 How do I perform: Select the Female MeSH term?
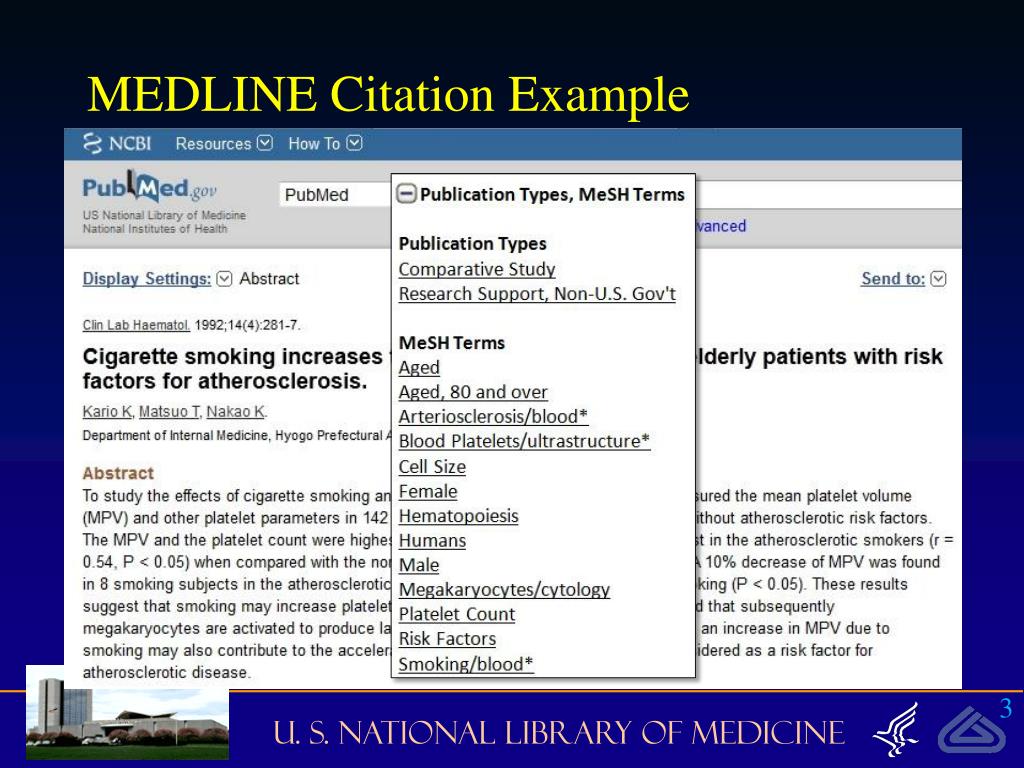(x=428, y=492)
